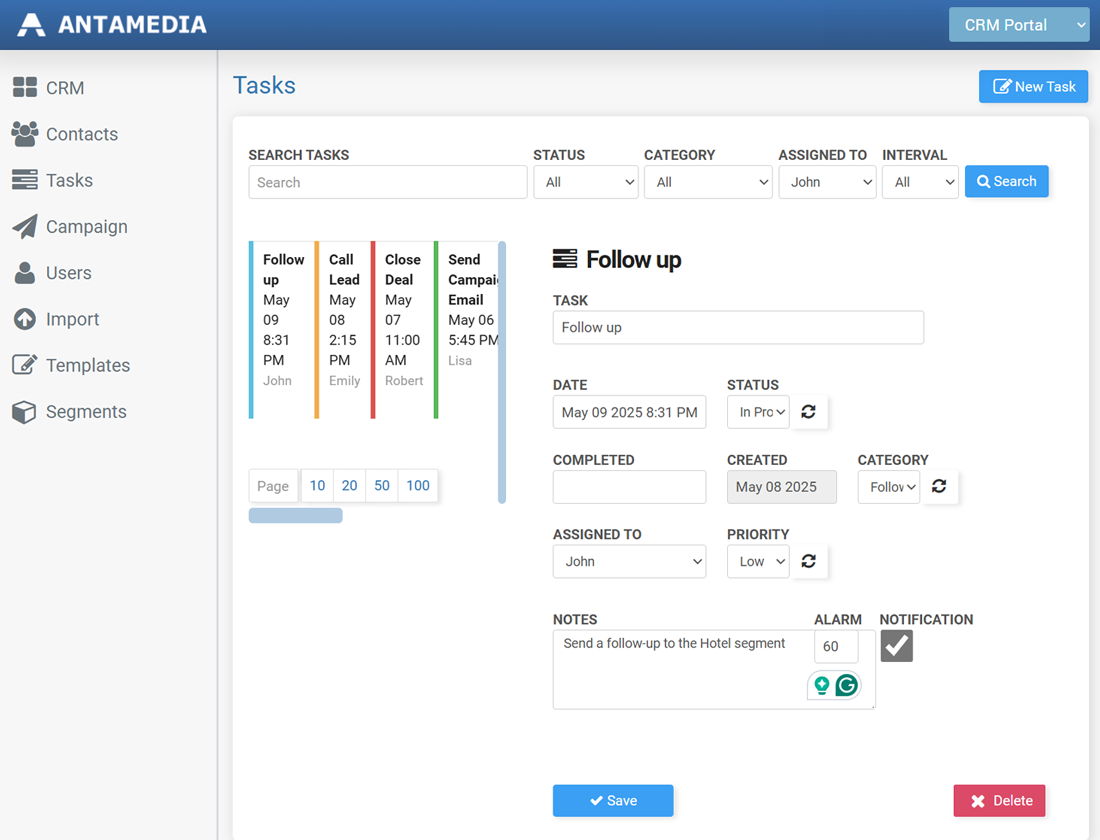1100x840 pixels.
Task: Click the Created date field
Action: click(782, 487)
